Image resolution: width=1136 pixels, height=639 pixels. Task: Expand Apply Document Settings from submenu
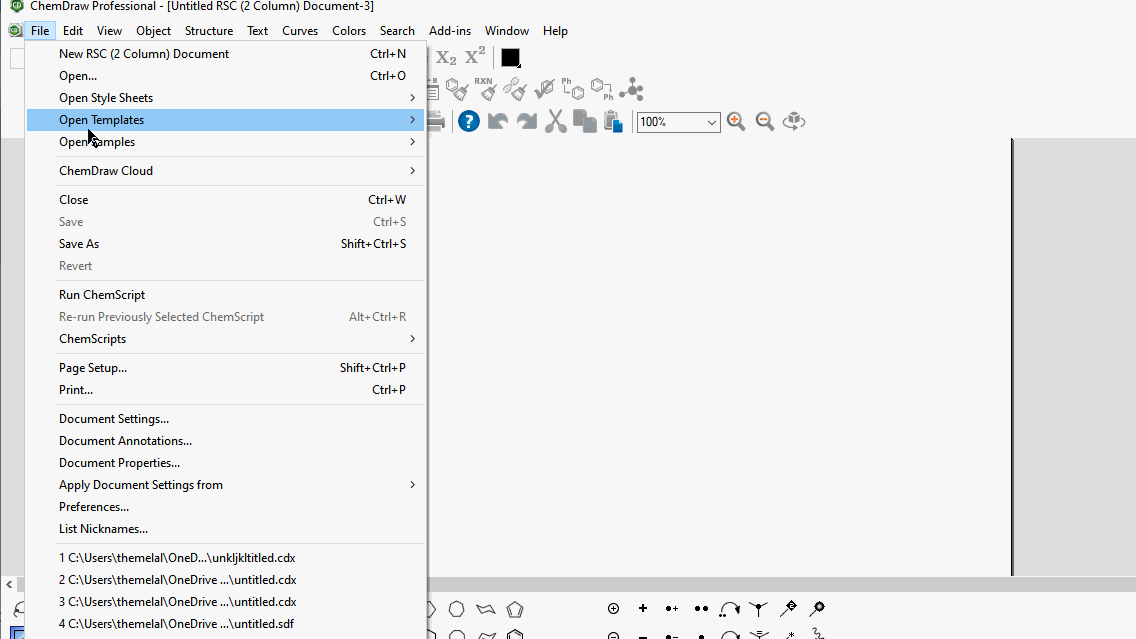pos(225,485)
